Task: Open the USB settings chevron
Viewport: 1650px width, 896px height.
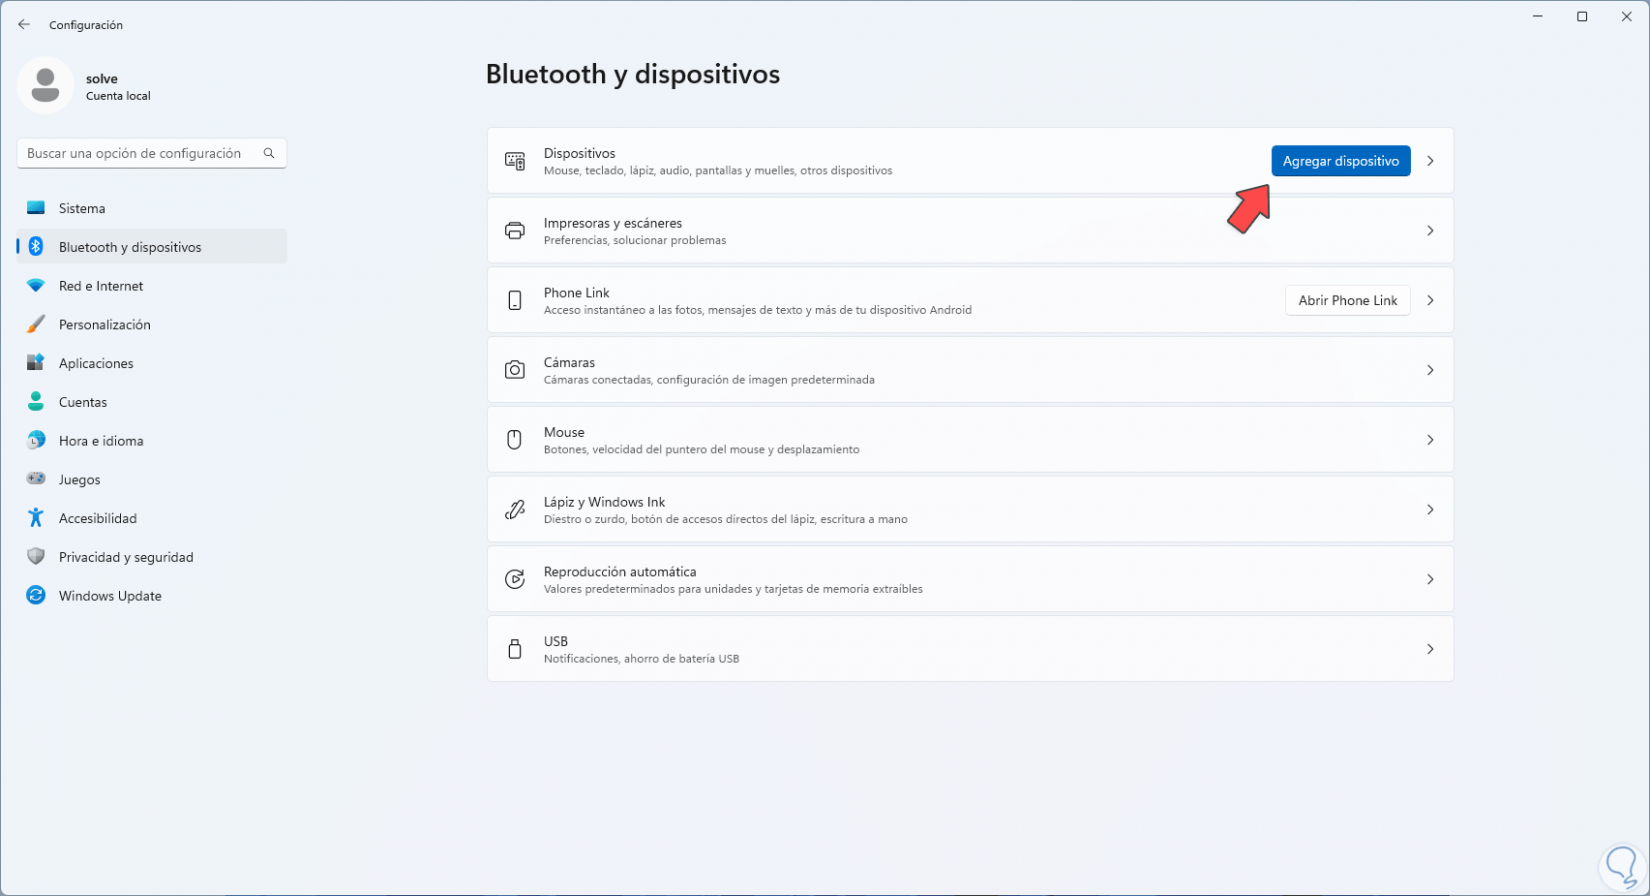Action: [1430, 649]
